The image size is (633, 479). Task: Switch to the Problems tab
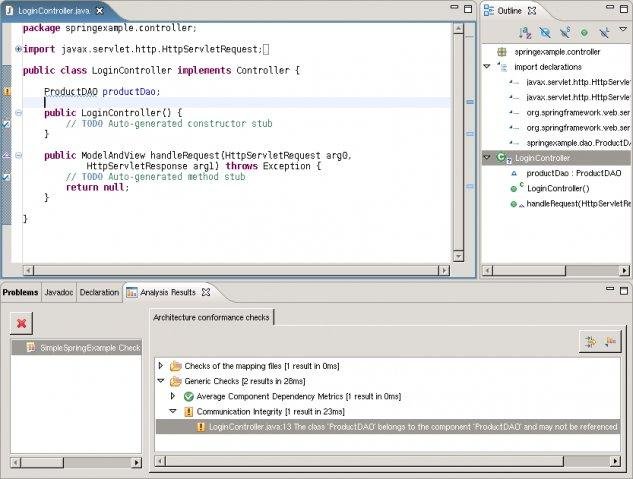[x=20, y=292]
